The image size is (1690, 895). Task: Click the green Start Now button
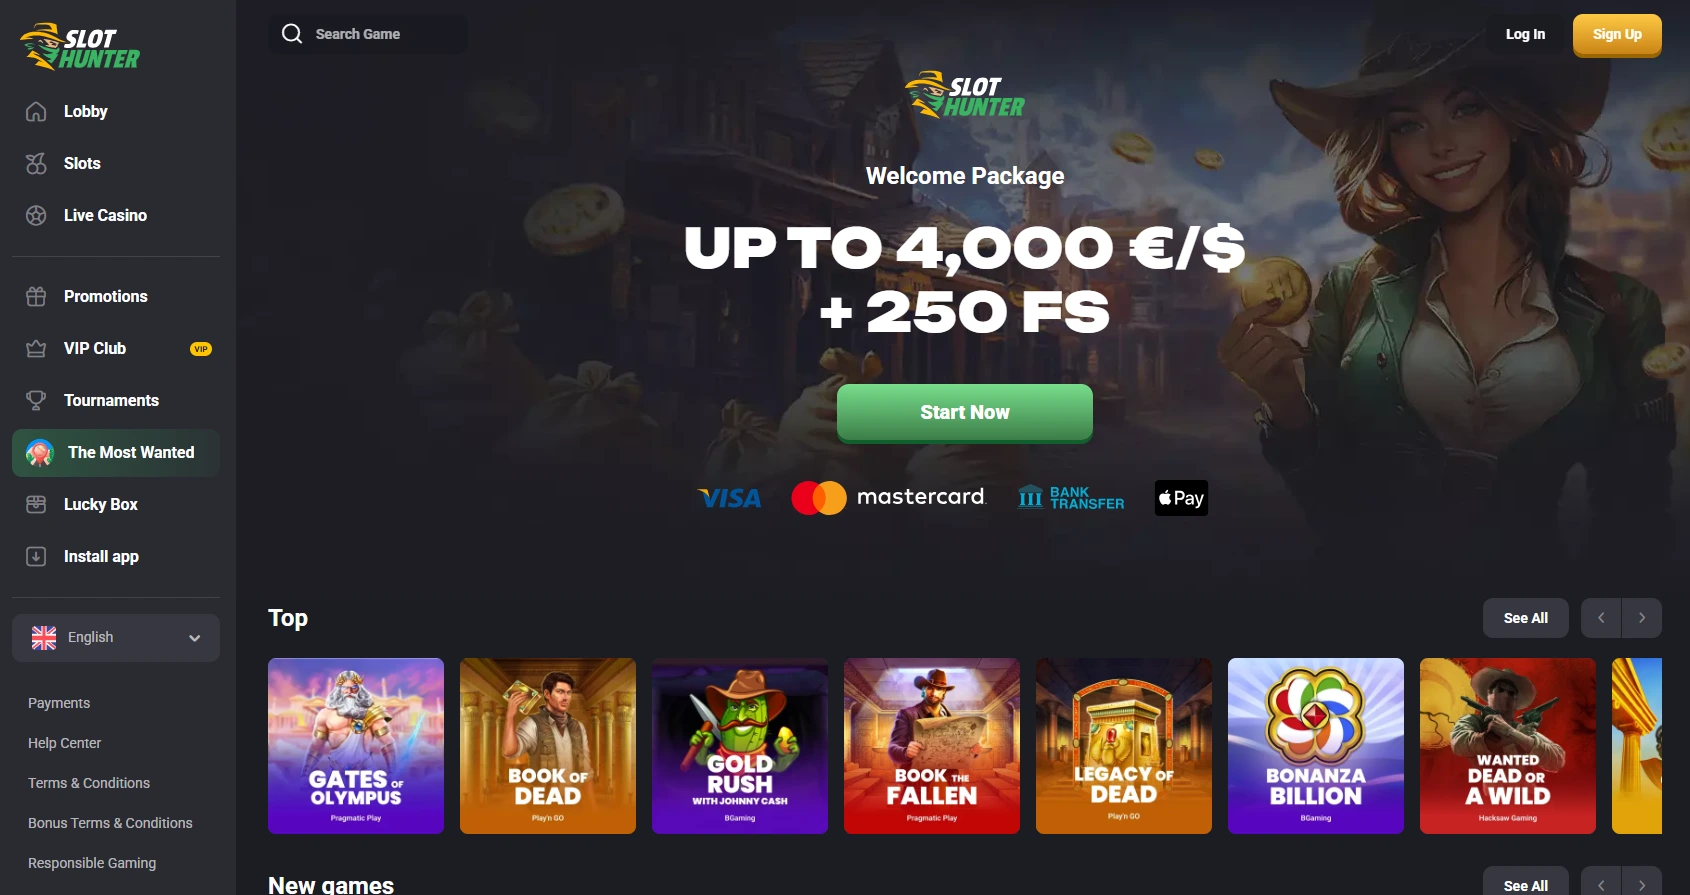965,413
